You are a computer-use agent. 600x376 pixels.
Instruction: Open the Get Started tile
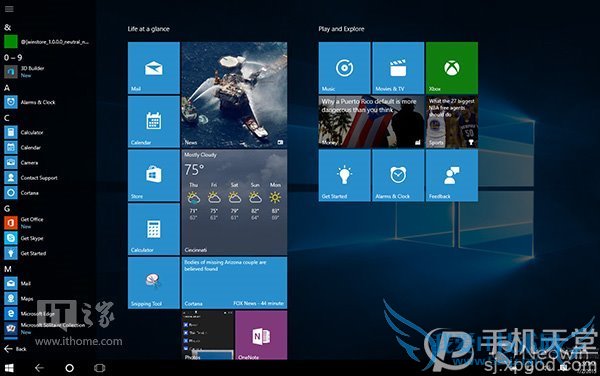point(344,176)
